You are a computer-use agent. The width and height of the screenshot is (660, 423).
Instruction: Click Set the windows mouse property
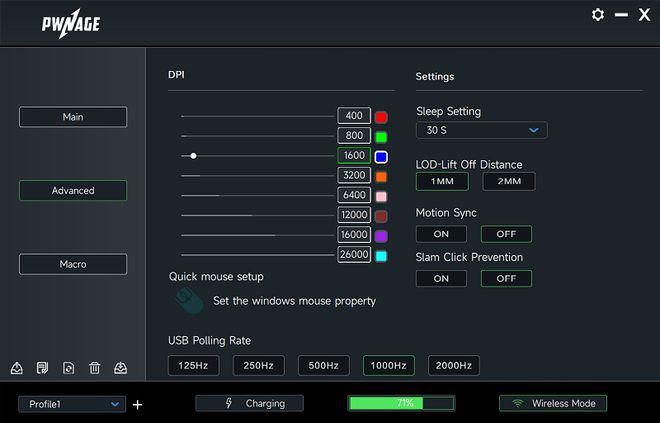click(294, 301)
